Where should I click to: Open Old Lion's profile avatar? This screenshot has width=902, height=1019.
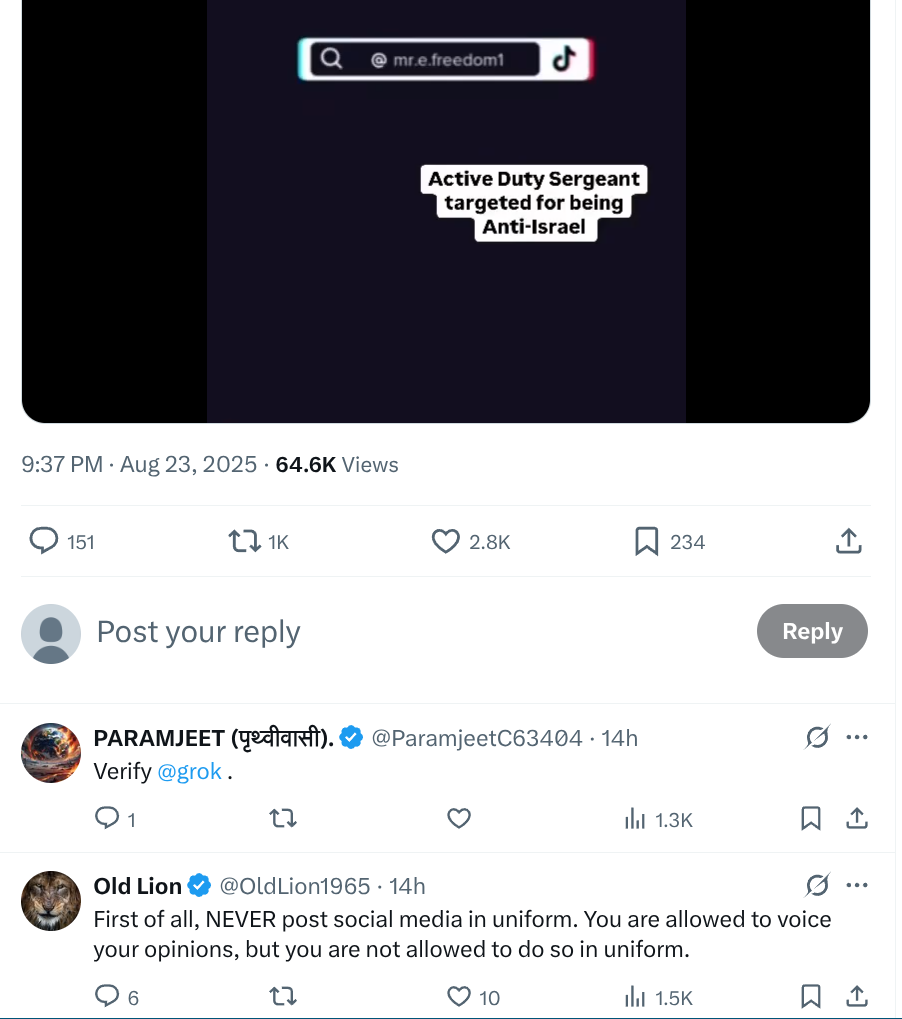(51, 900)
